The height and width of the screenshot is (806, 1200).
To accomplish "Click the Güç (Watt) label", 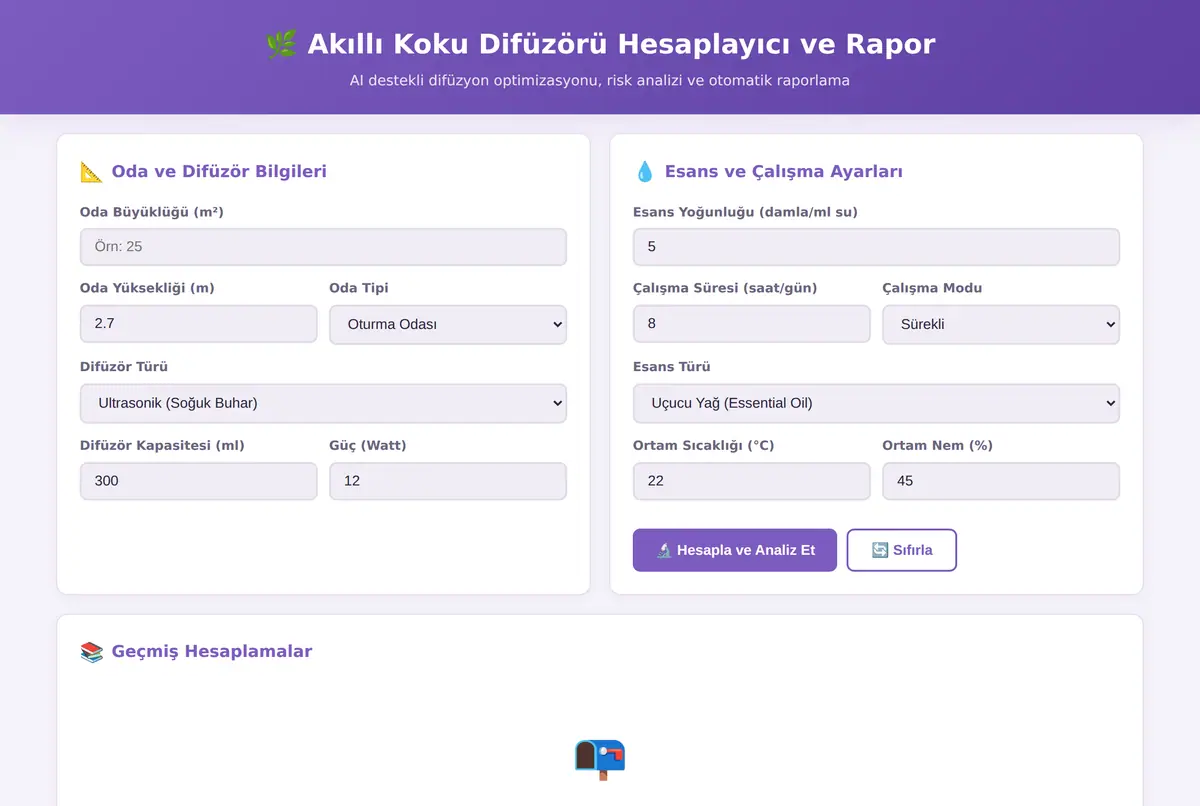I will 368,445.
